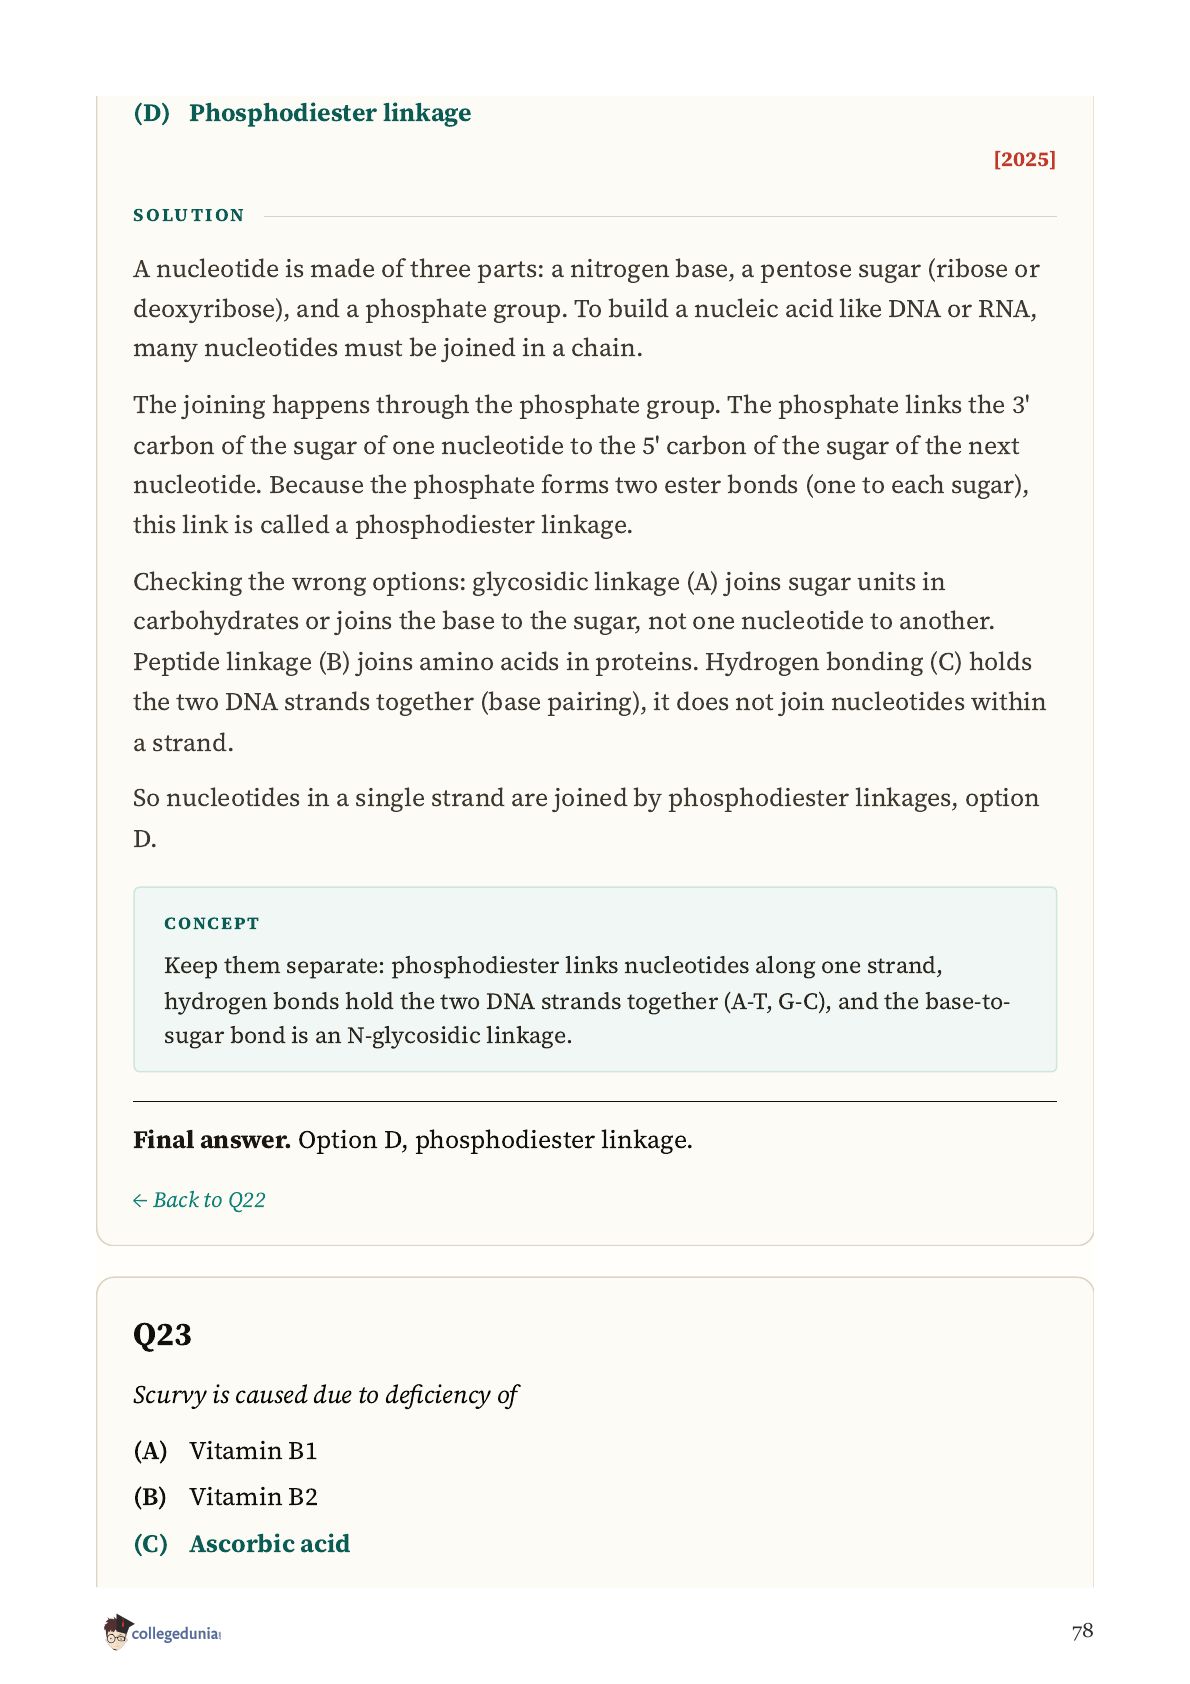The height and width of the screenshot is (1684, 1190).
Task: Click the collegedunia brand text
Action: [176, 1634]
